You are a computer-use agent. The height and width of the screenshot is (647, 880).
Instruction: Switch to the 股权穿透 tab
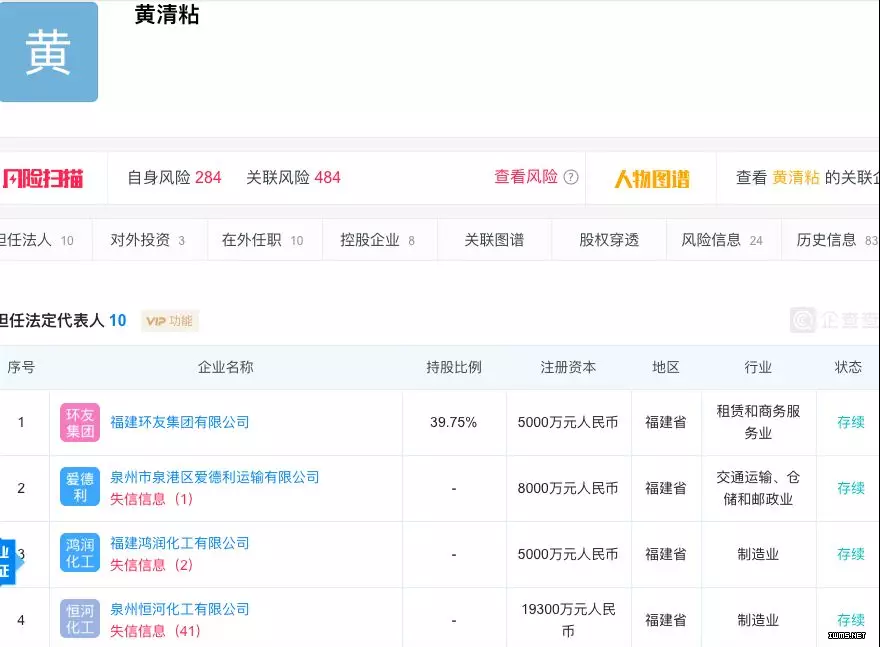pos(609,240)
